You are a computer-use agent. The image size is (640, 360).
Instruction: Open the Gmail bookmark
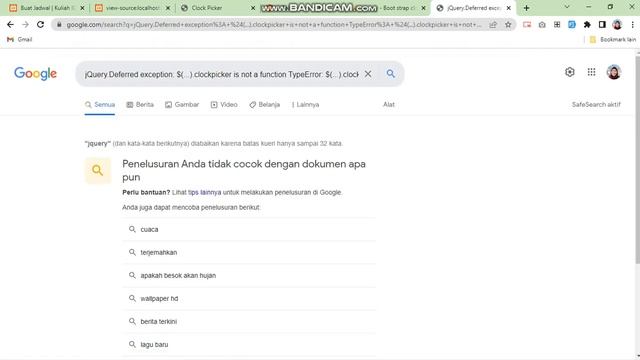coord(20,39)
